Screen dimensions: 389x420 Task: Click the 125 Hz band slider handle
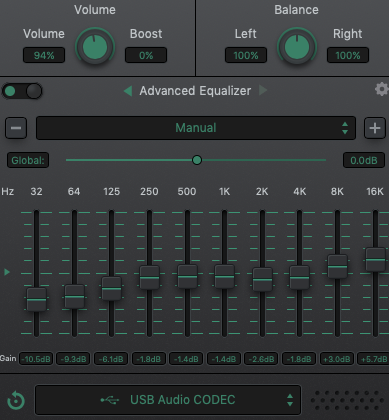[111, 289]
